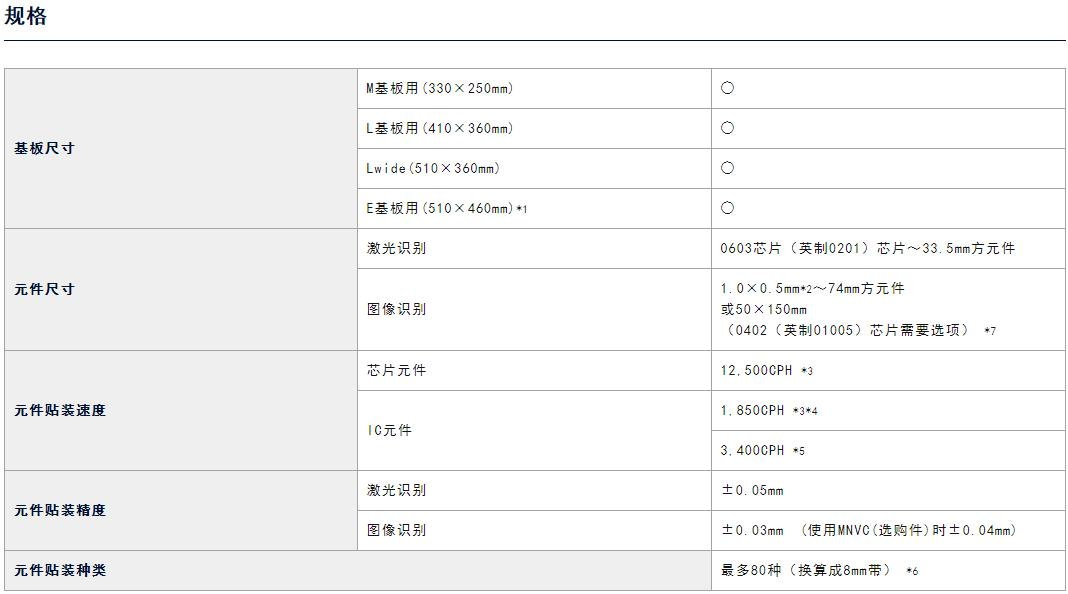Click the 芯片元件 label

[x=396, y=370]
